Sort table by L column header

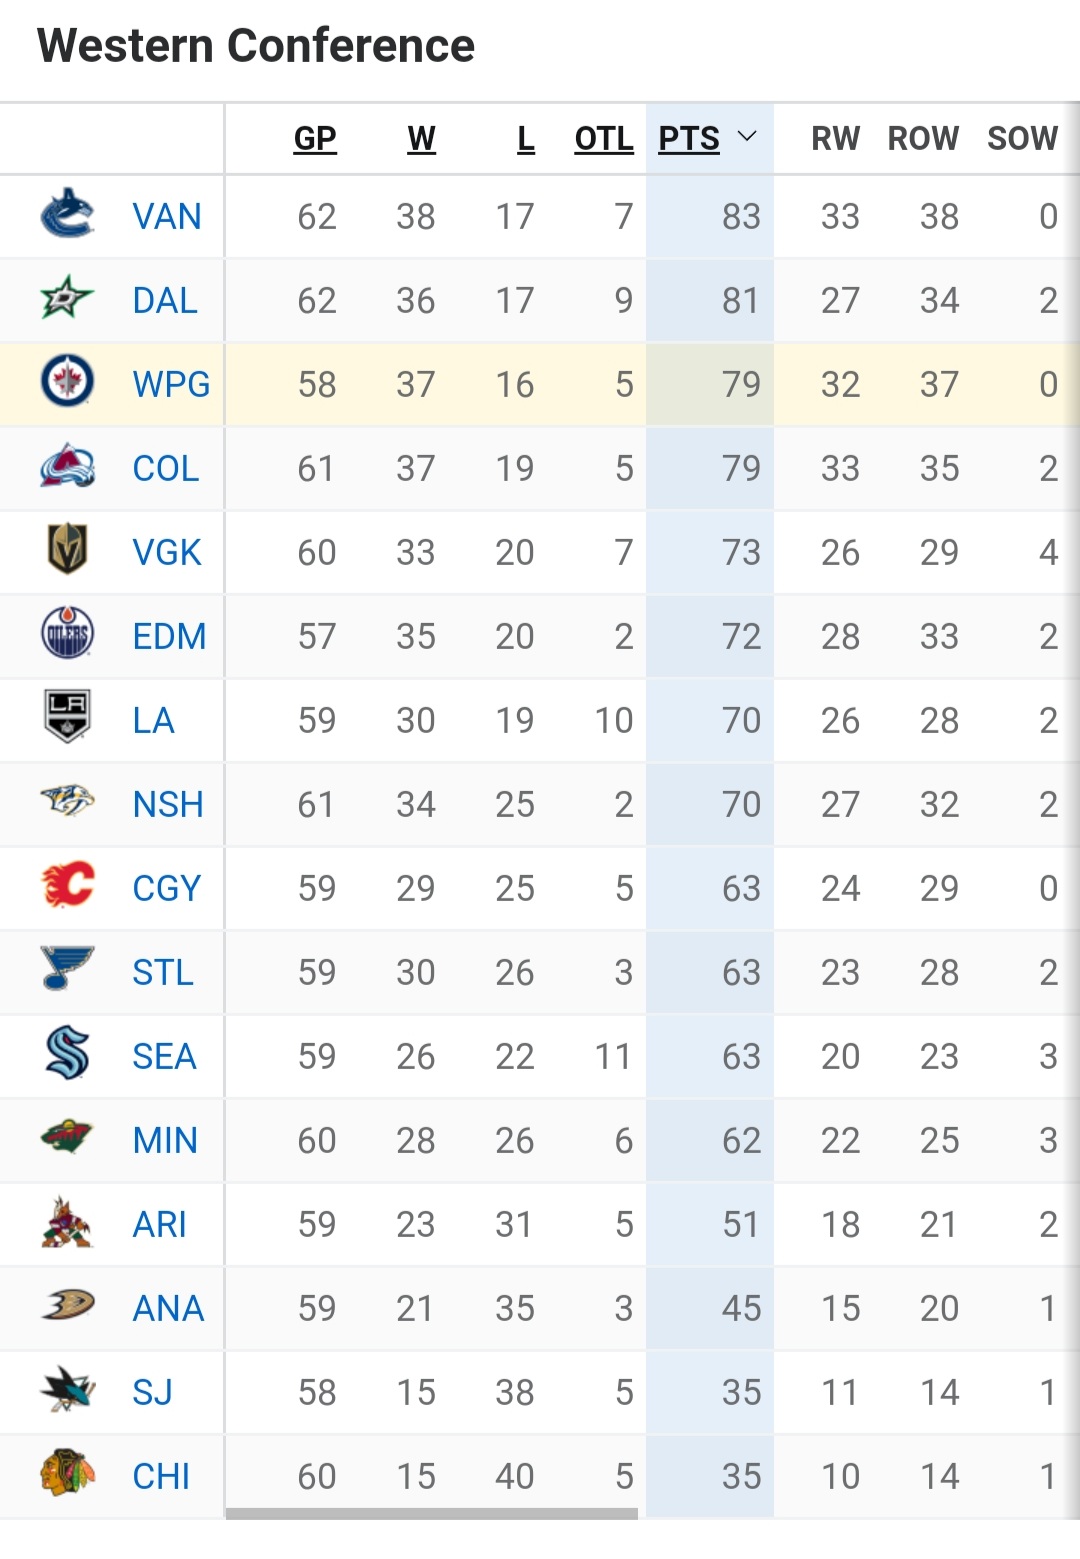click(525, 138)
